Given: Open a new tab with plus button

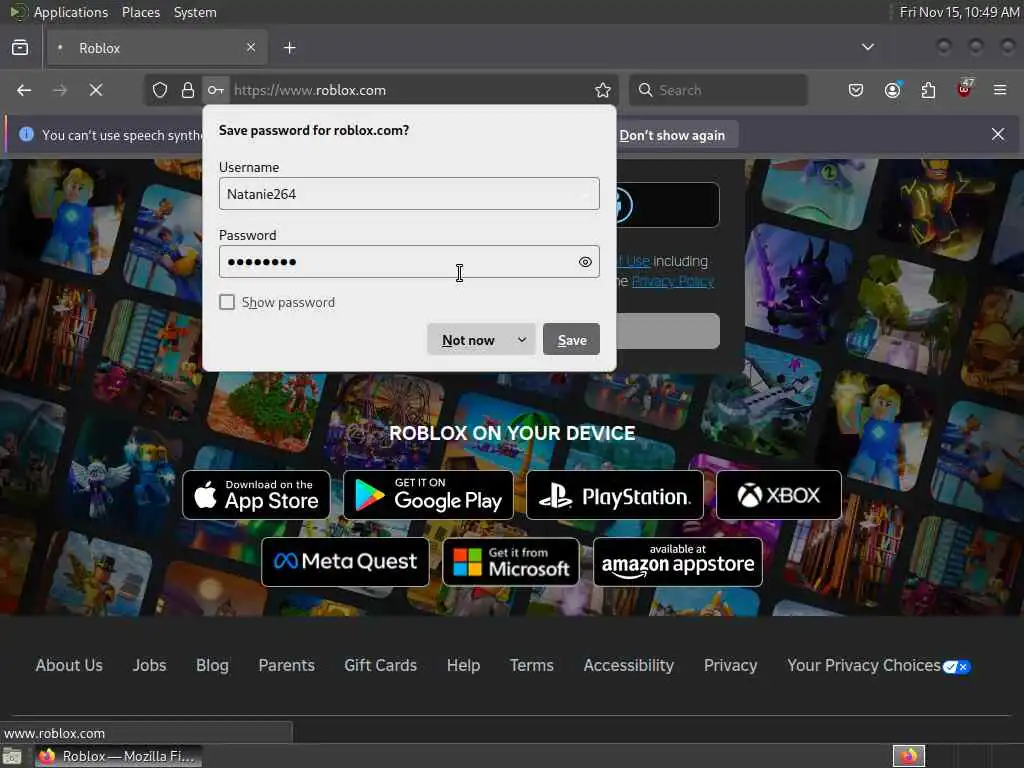Looking at the screenshot, I should click(x=290, y=48).
